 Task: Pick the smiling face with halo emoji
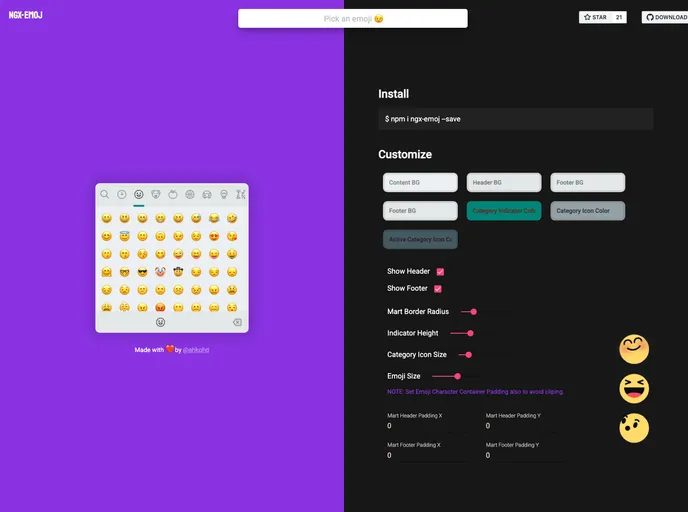pyautogui.click(x=125, y=236)
